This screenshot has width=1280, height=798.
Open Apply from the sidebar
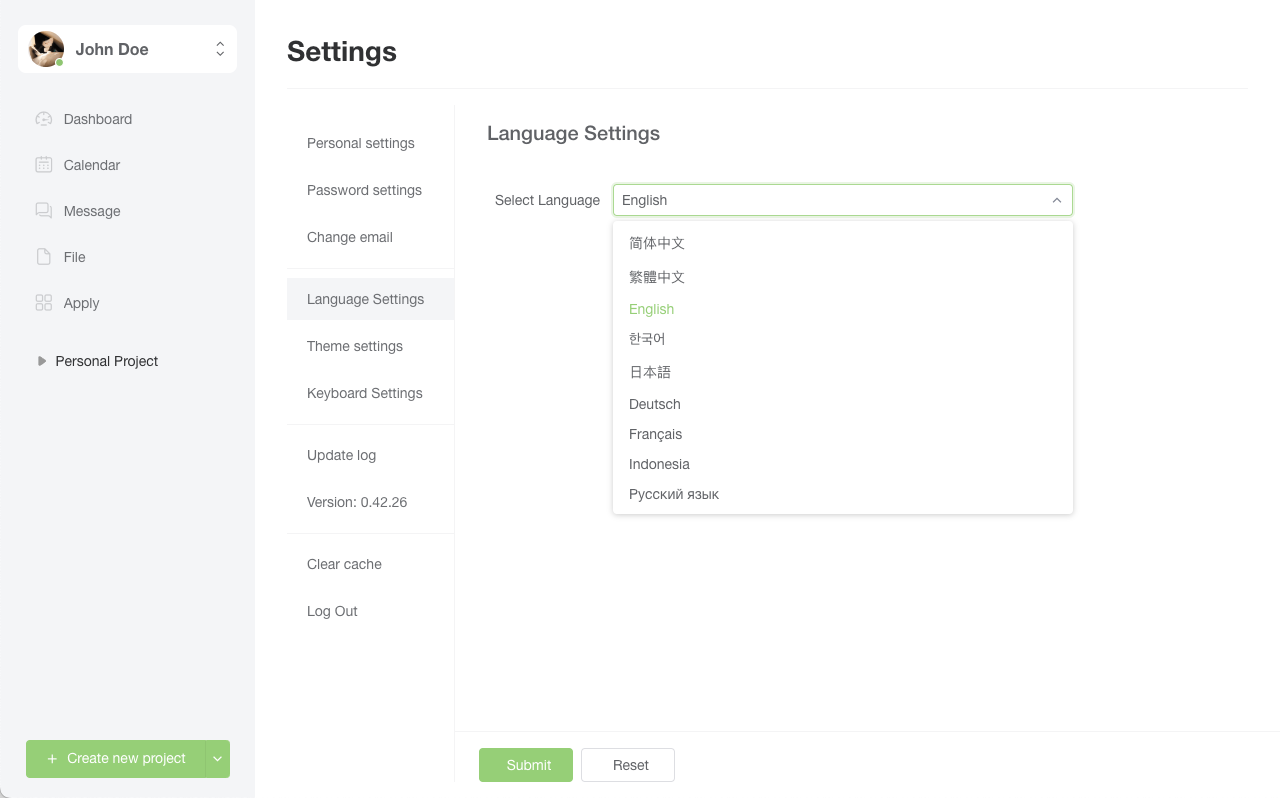[127, 303]
